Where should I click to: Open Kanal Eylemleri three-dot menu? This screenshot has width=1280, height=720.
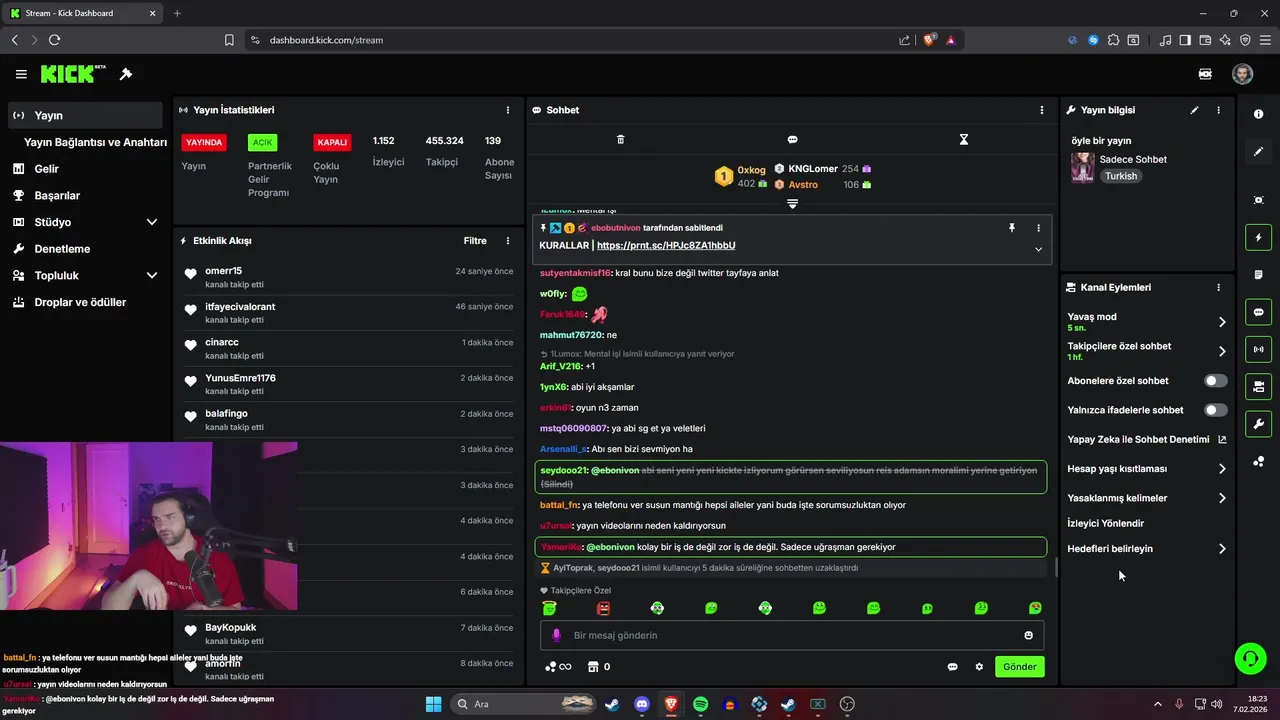tap(1218, 287)
